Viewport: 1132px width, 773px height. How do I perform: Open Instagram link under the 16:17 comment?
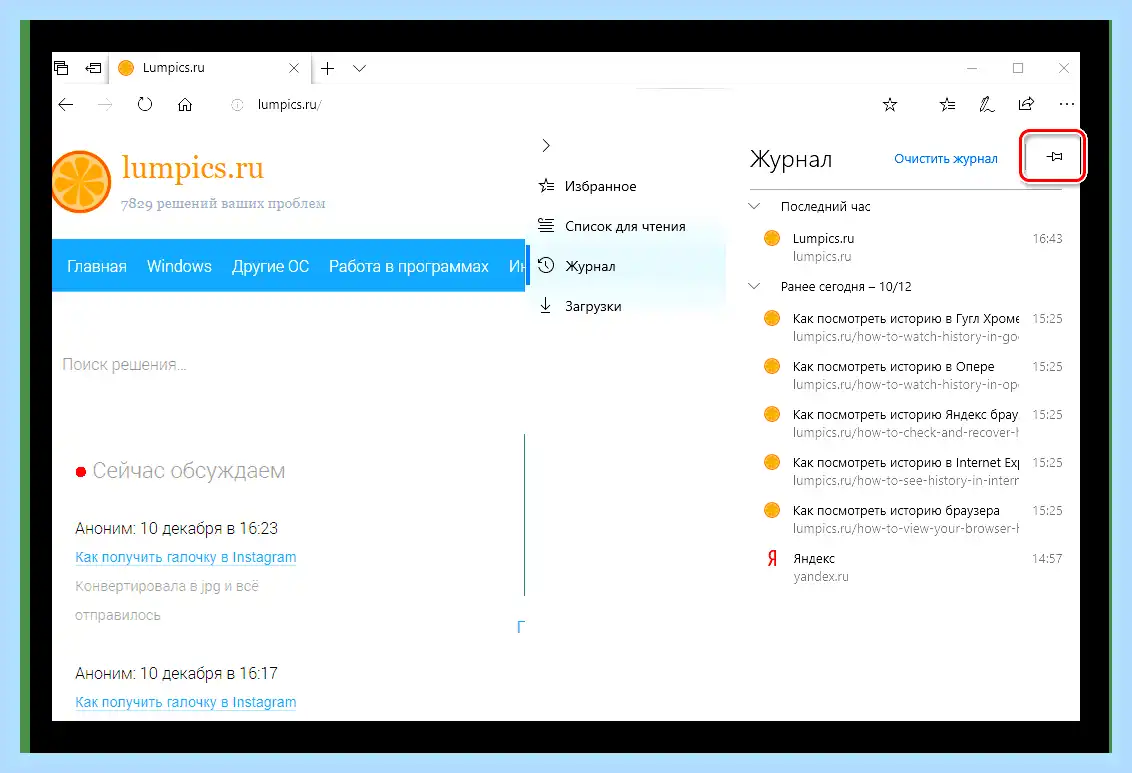[x=186, y=702]
